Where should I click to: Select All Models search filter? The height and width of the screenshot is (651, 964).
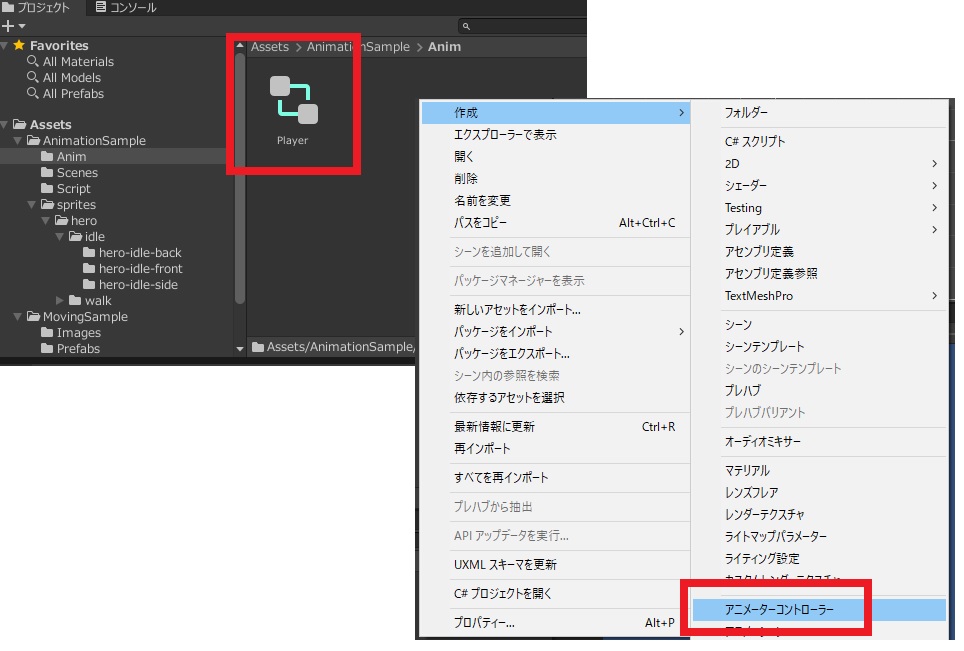(71, 78)
